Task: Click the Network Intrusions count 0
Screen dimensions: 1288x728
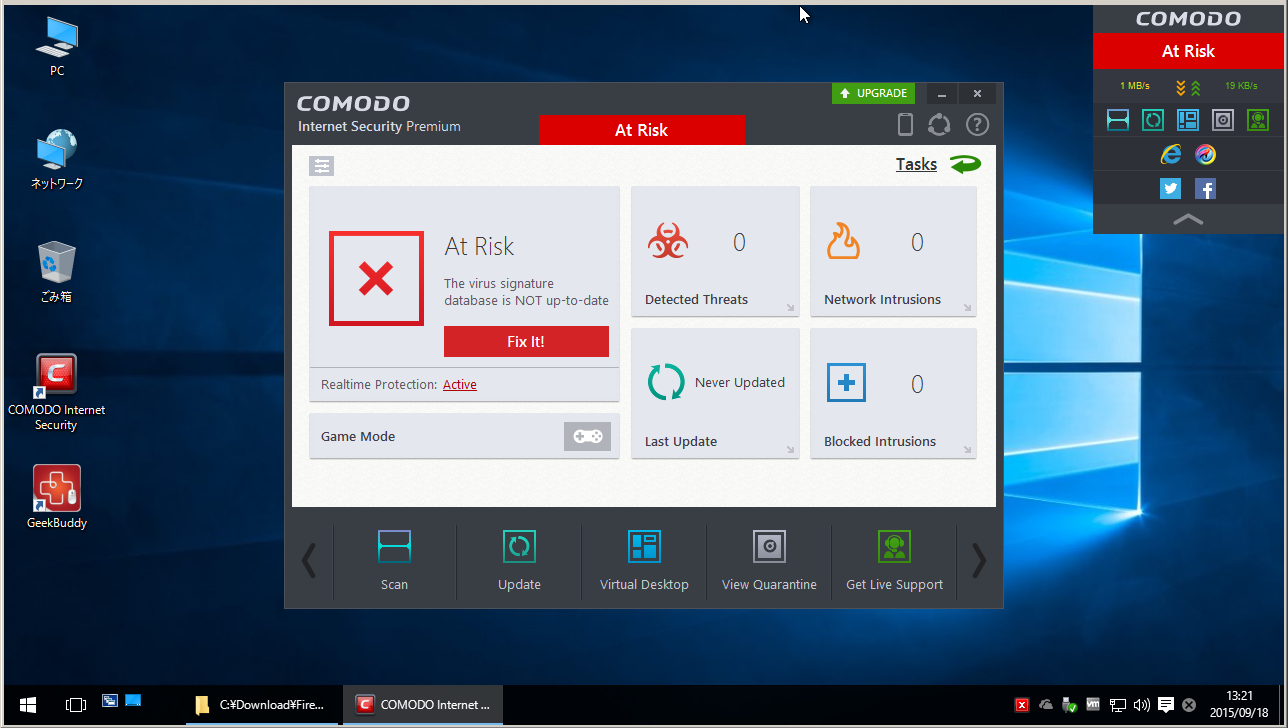Action: point(917,242)
